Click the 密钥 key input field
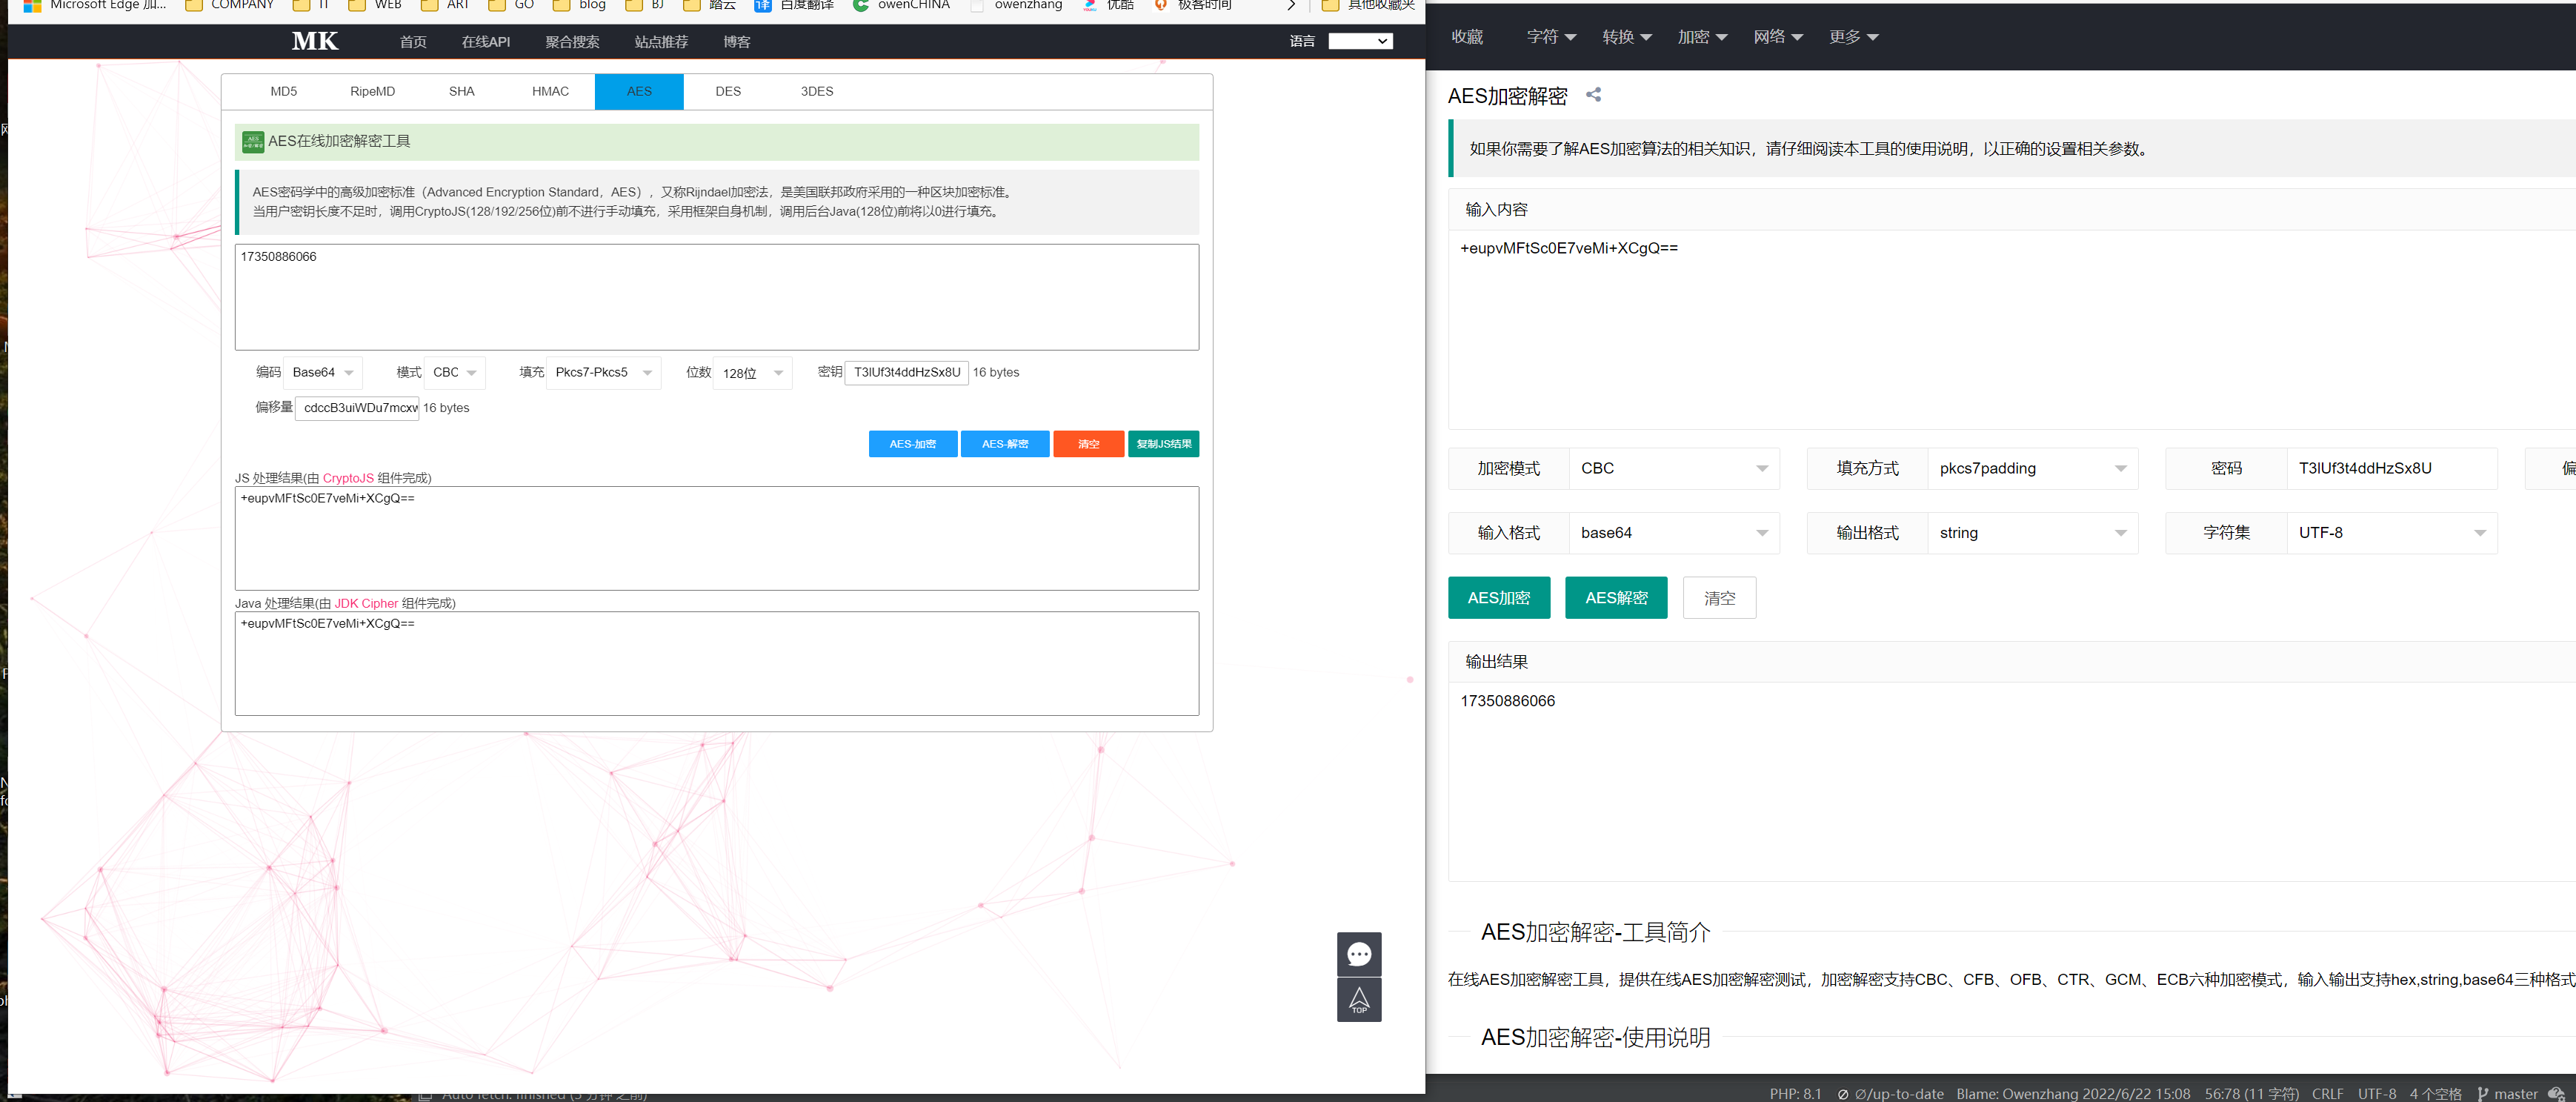This screenshot has width=2576, height=1102. coord(906,372)
